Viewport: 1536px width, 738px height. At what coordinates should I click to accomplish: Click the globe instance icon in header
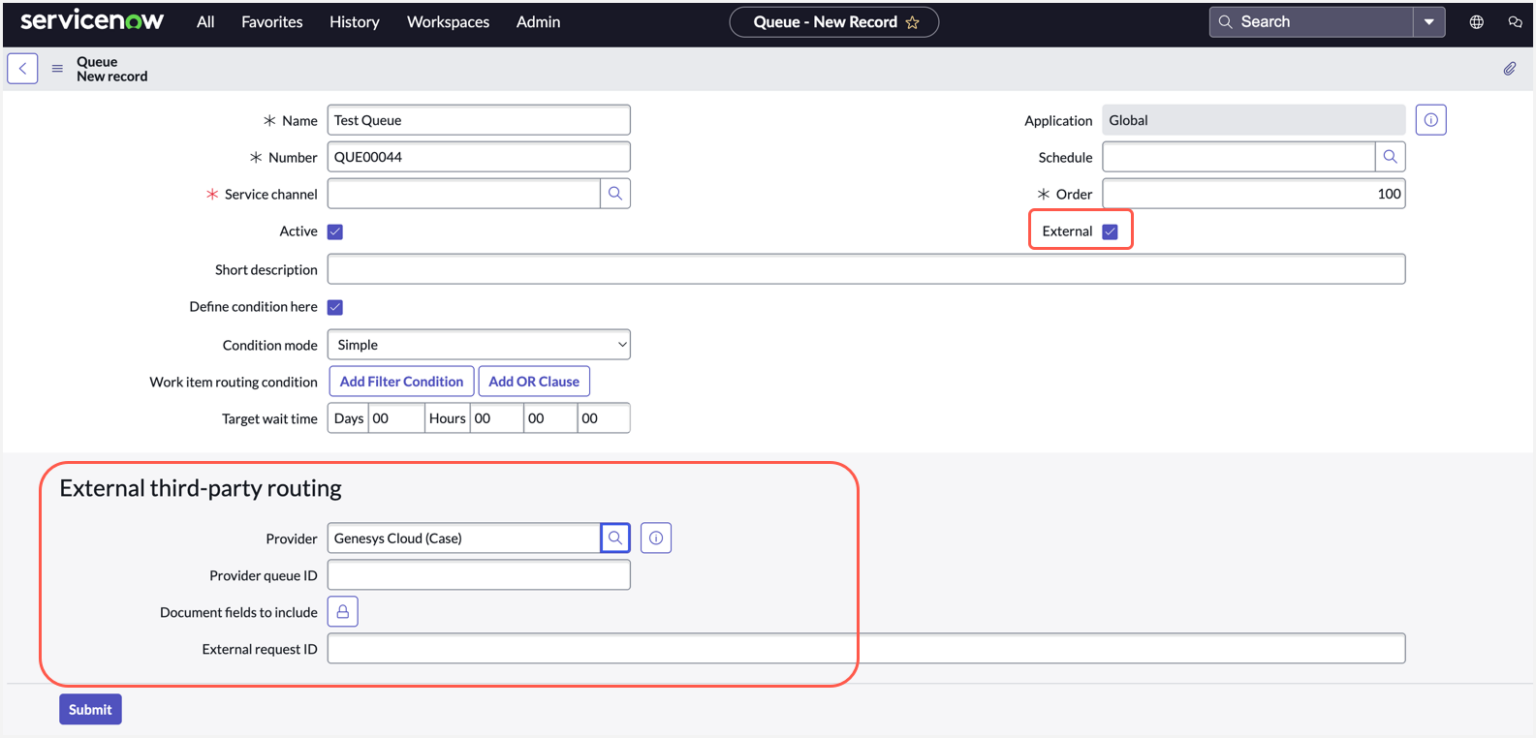coord(1476,21)
